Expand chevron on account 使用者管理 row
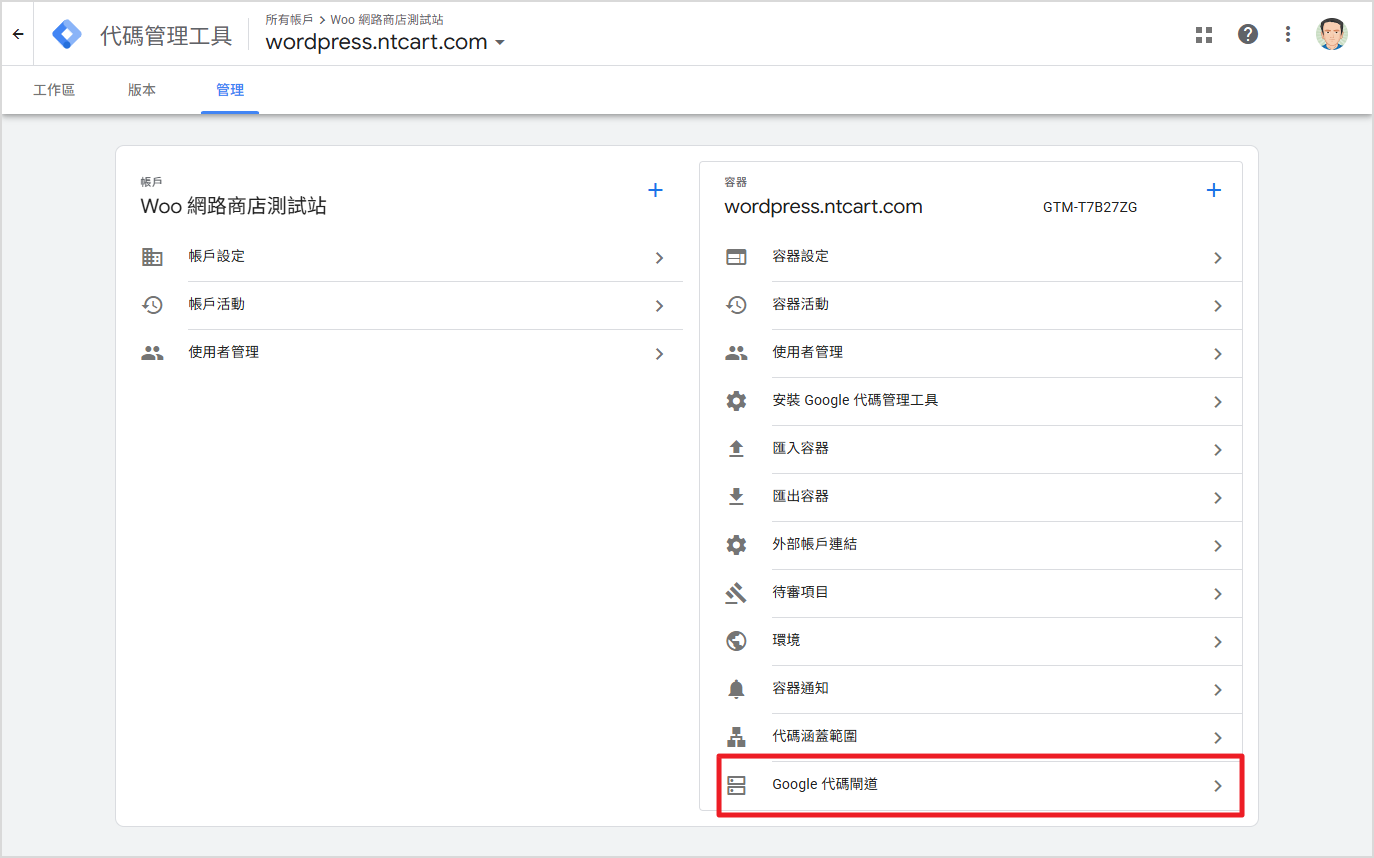 [660, 354]
